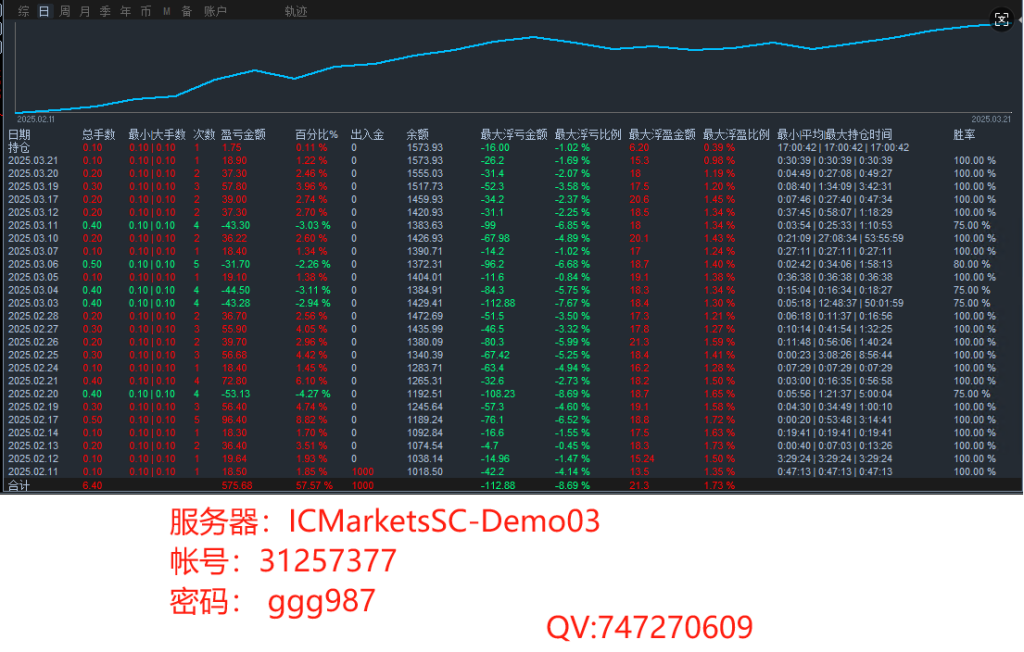Screen dimensions: 1024x652
Task: Click the 百分比% column header
Action: (316, 135)
